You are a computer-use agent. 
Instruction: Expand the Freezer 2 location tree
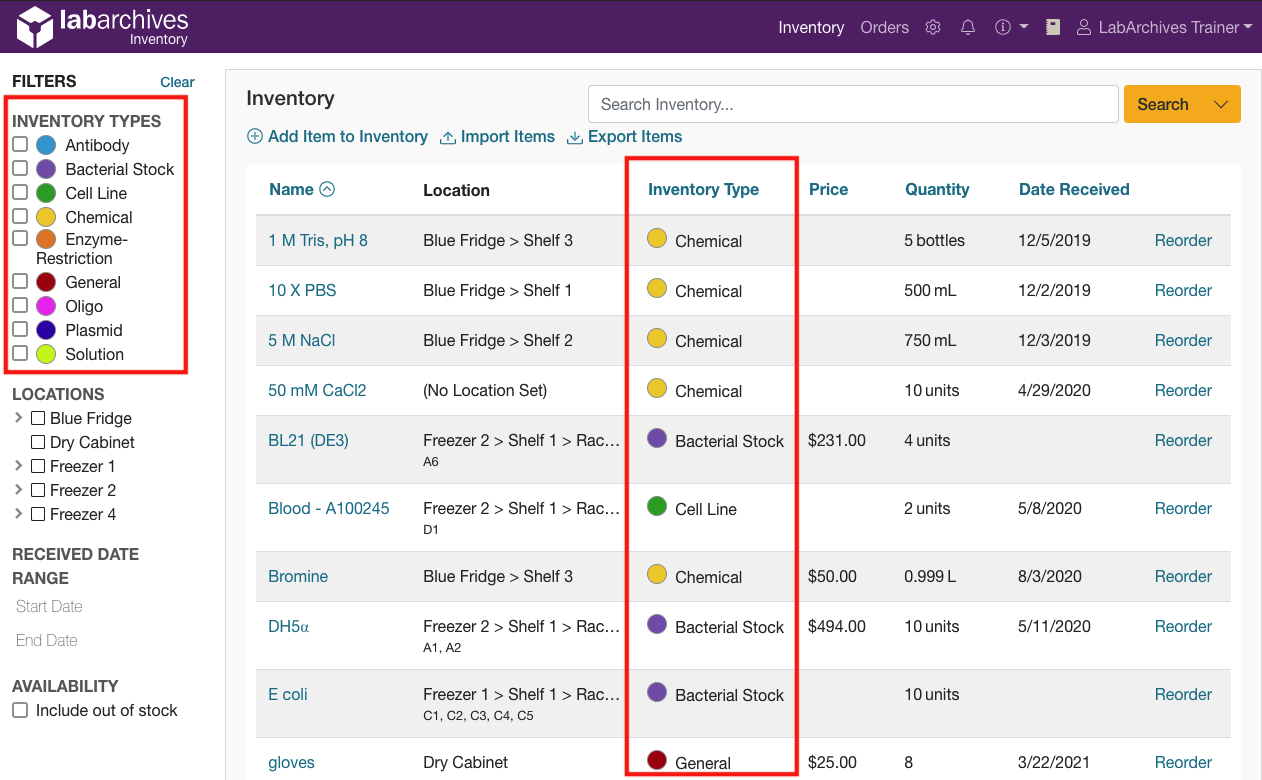[x=17, y=490]
